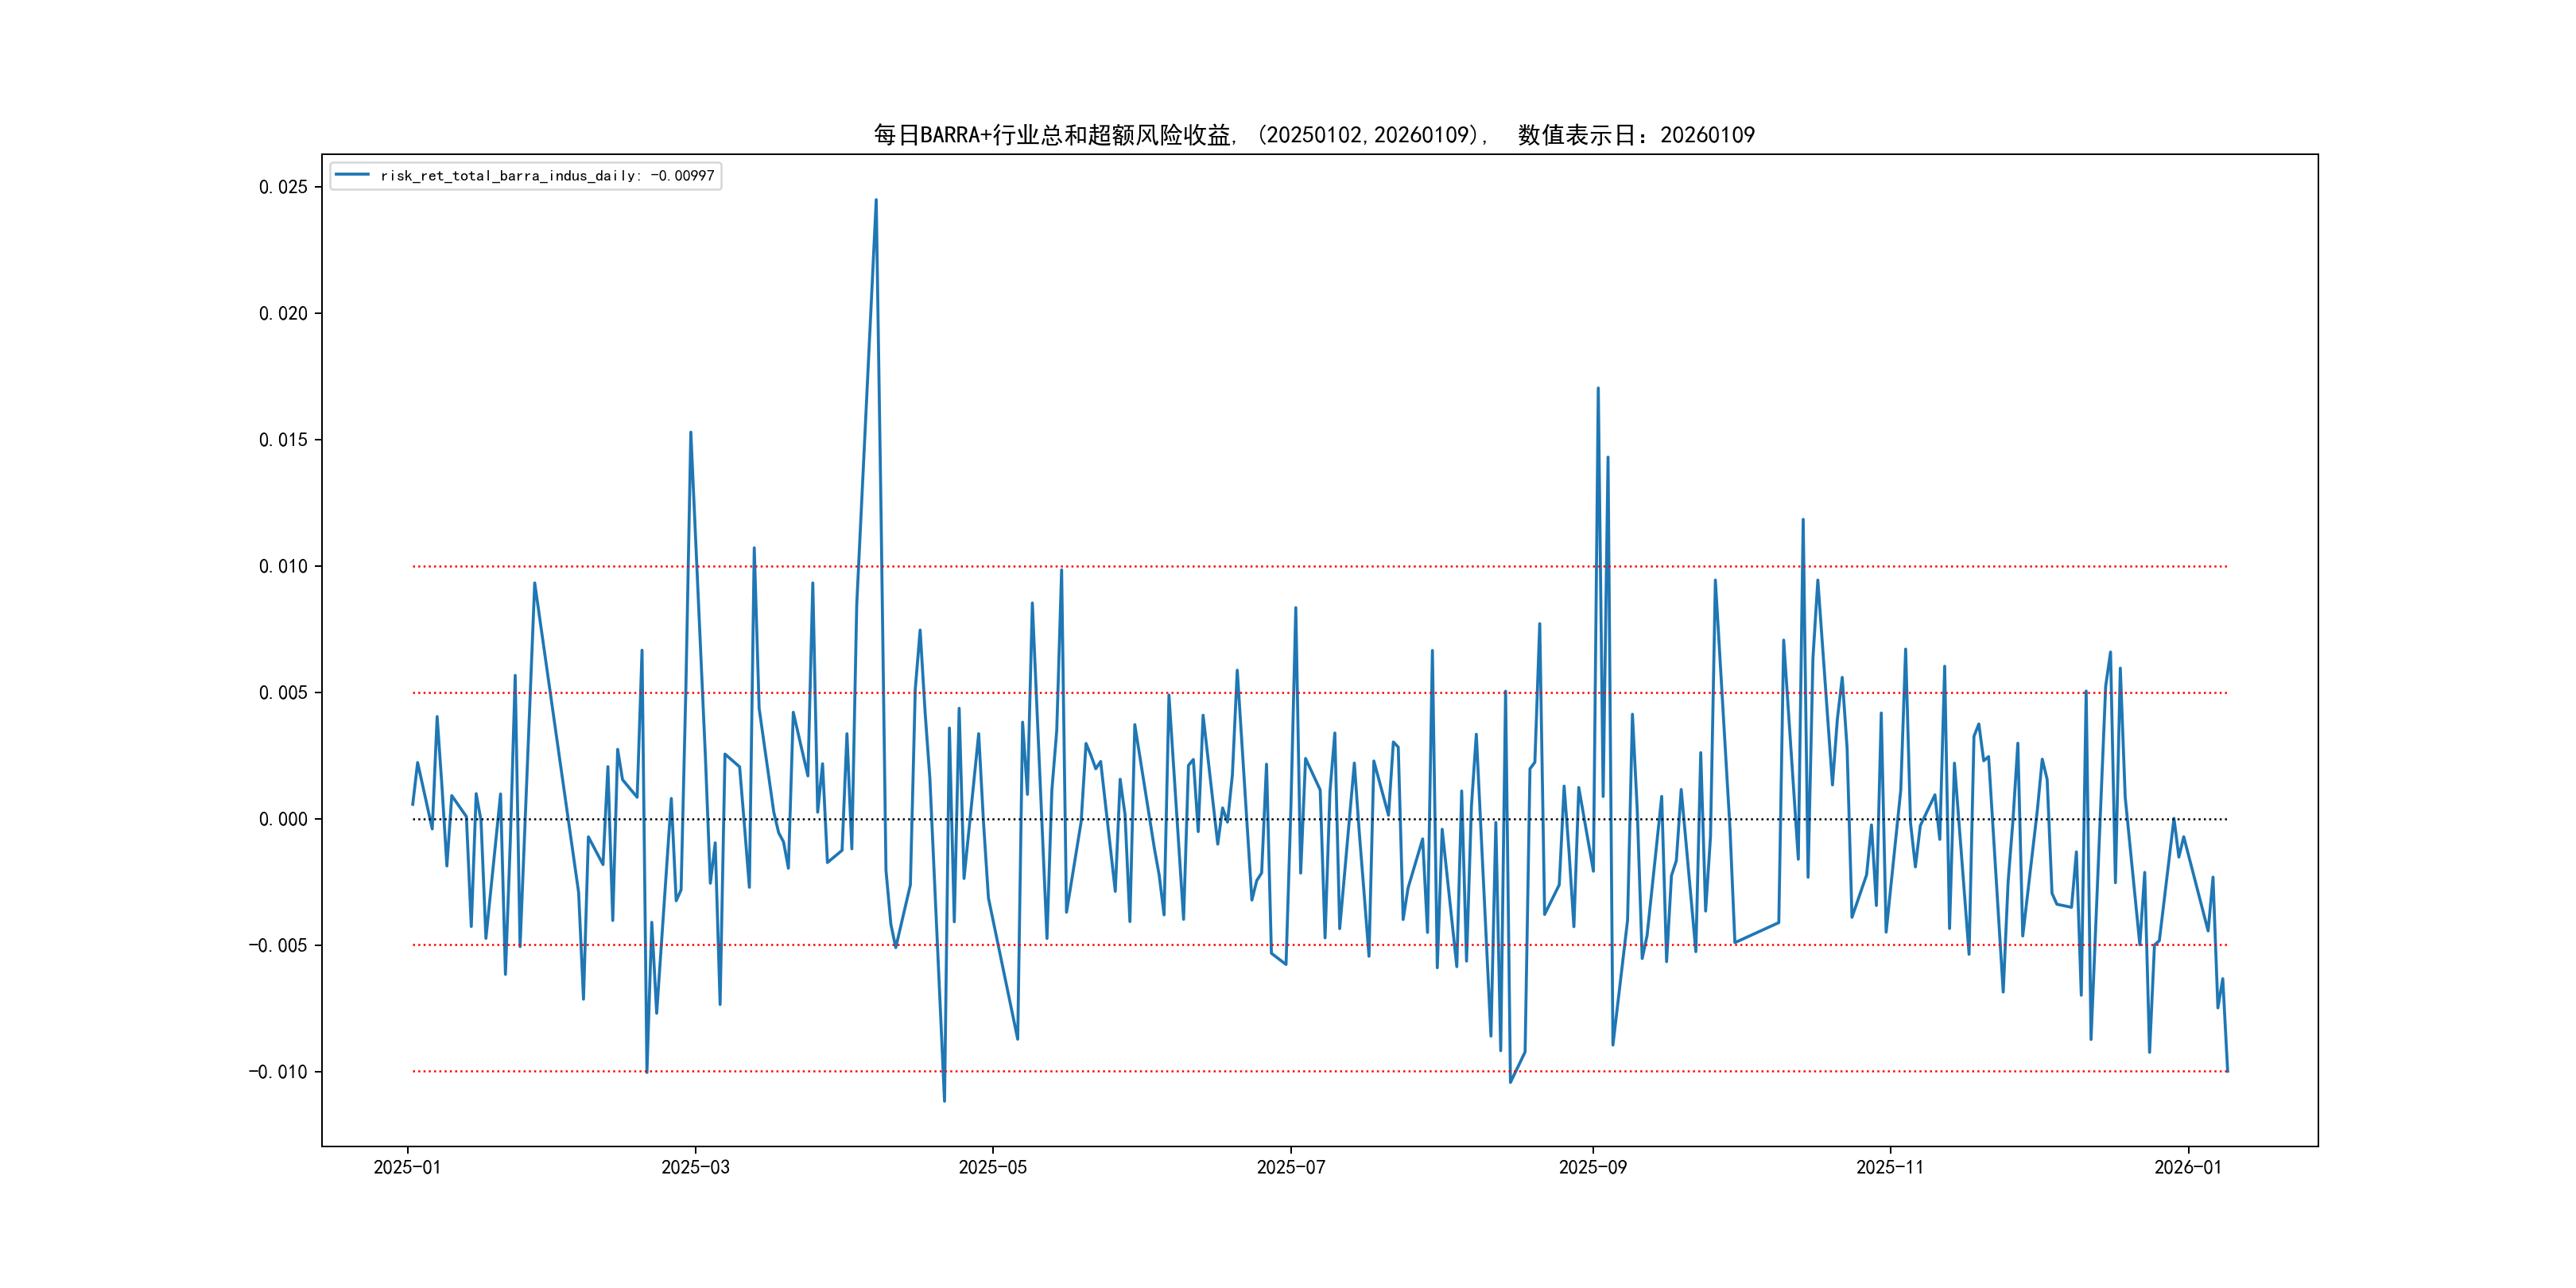Click the 2025-07 x-axis date label
2576x1288 pixels.
tap(1290, 1167)
